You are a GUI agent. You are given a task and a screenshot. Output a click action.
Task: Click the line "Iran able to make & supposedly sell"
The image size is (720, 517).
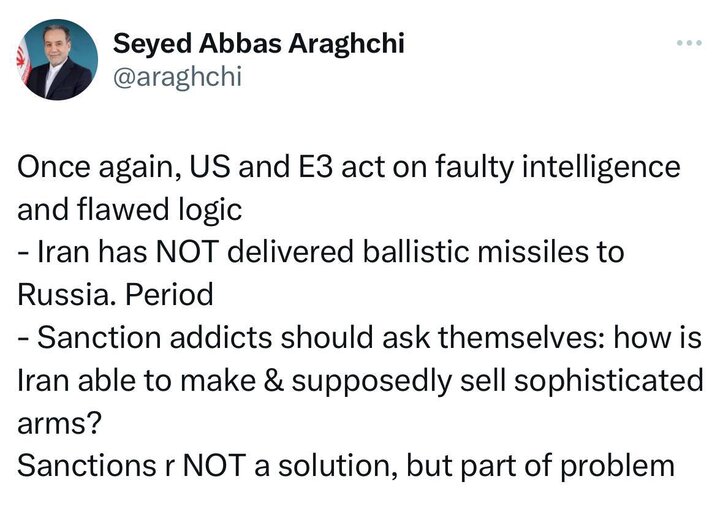[360, 381]
